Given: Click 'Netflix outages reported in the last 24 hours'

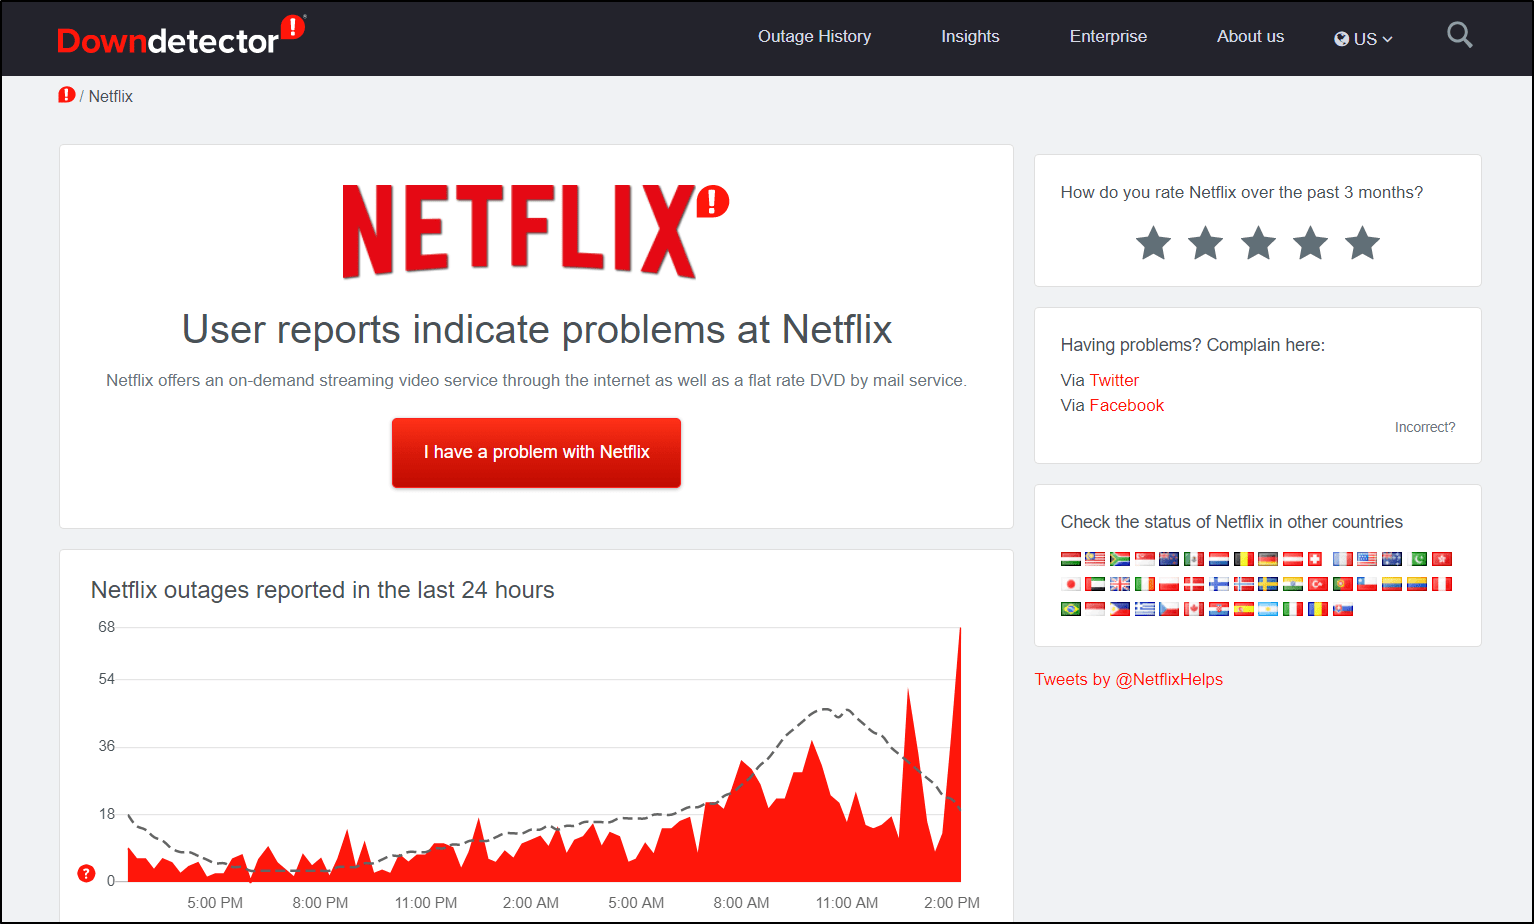Looking at the screenshot, I should click(x=322, y=590).
